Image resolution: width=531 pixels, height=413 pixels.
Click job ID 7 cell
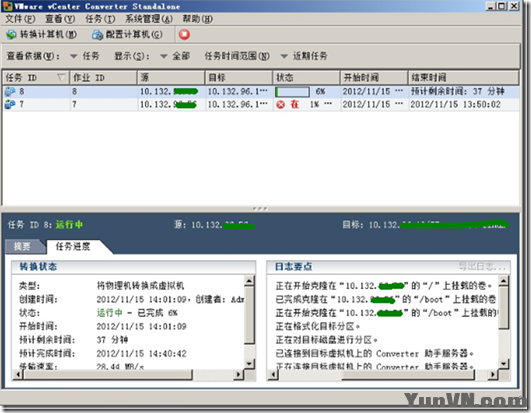pyautogui.click(x=74, y=104)
